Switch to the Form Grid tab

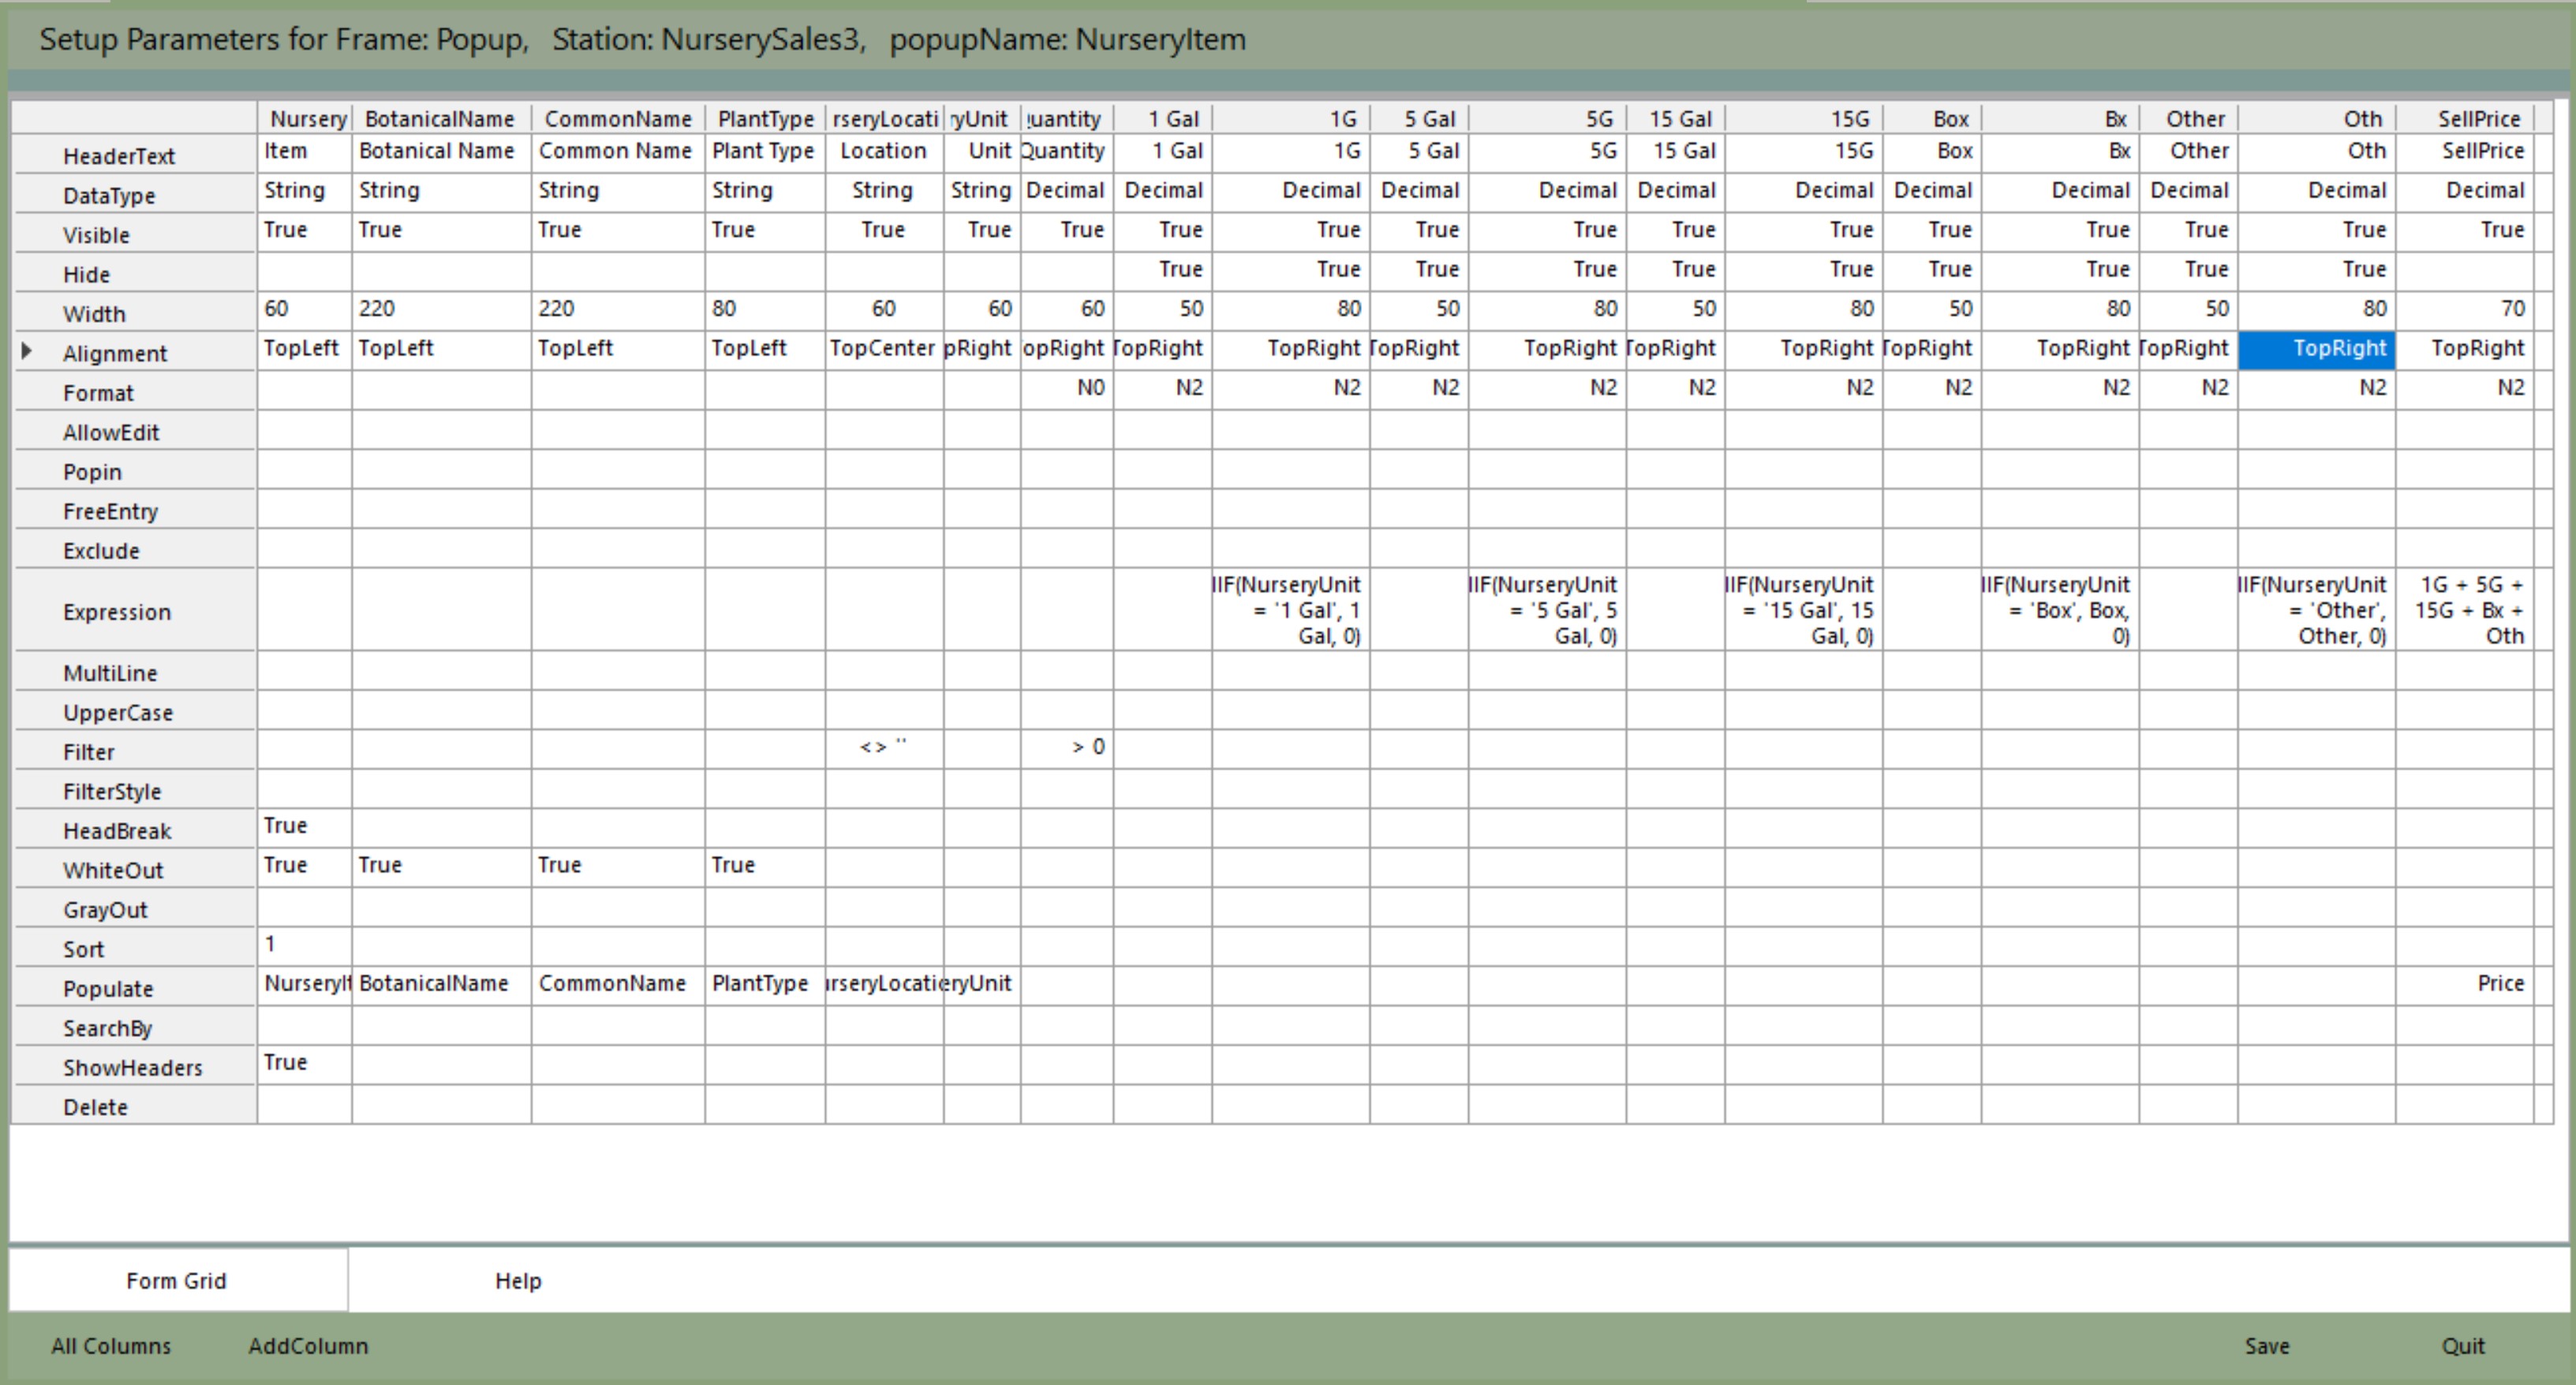pyautogui.click(x=177, y=1281)
